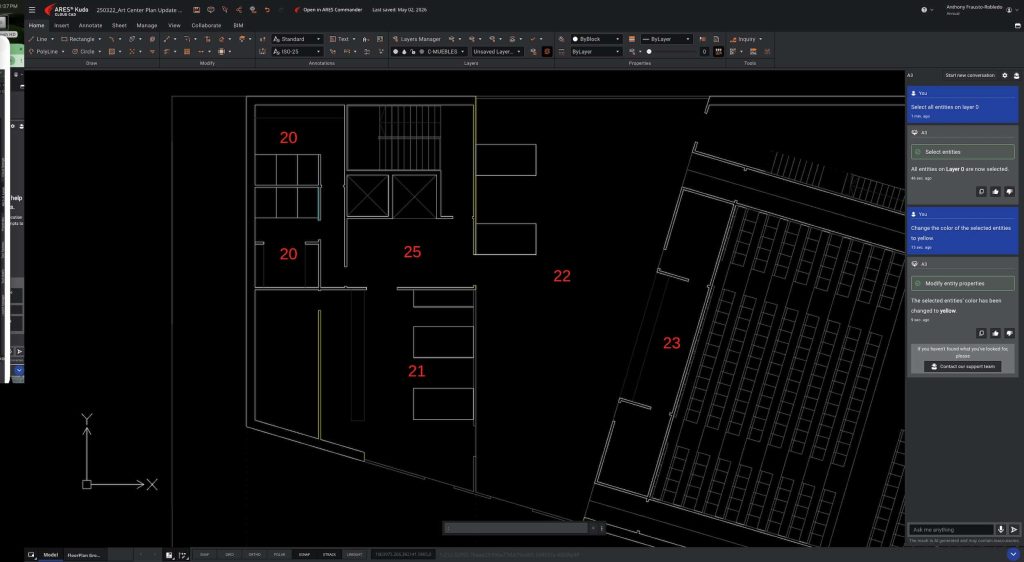This screenshot has width=1024, height=562.
Task: Toggle ORTHO in status bar
Action: [255, 555]
